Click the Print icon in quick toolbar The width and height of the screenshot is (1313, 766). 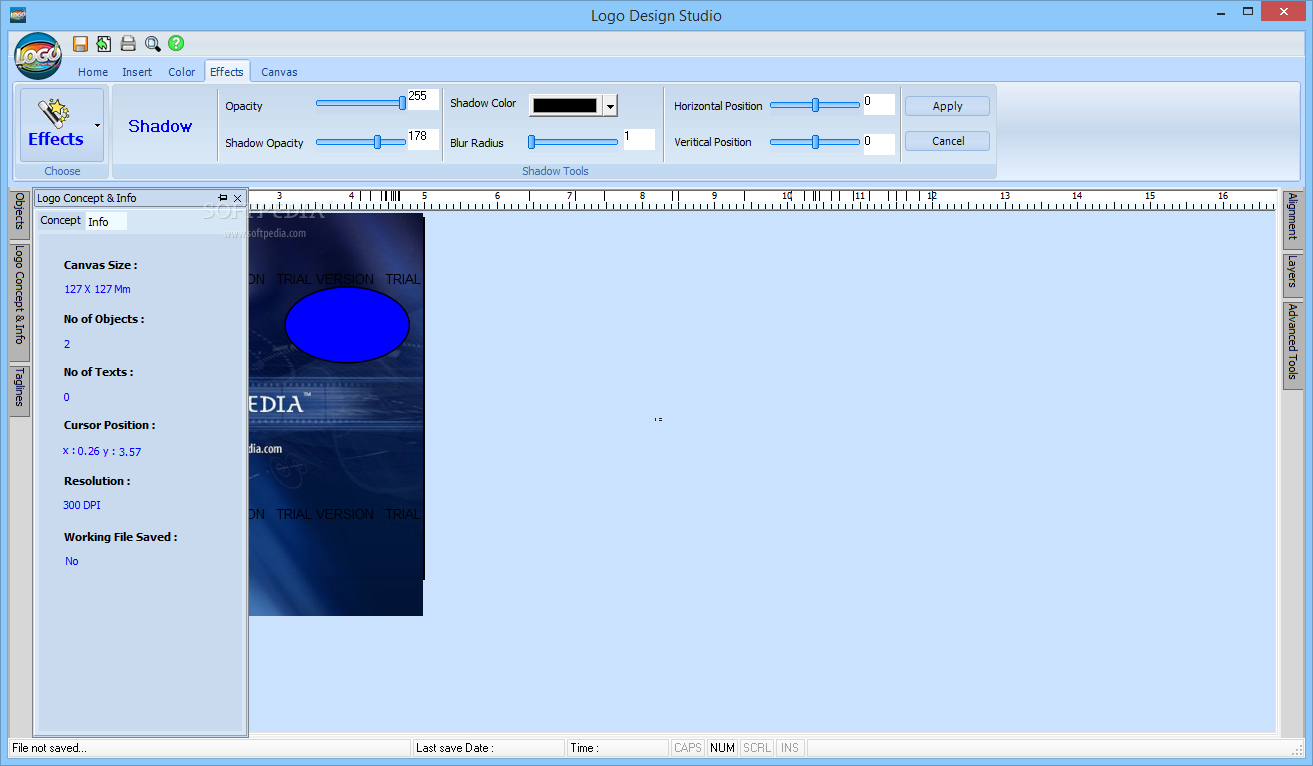click(x=128, y=43)
